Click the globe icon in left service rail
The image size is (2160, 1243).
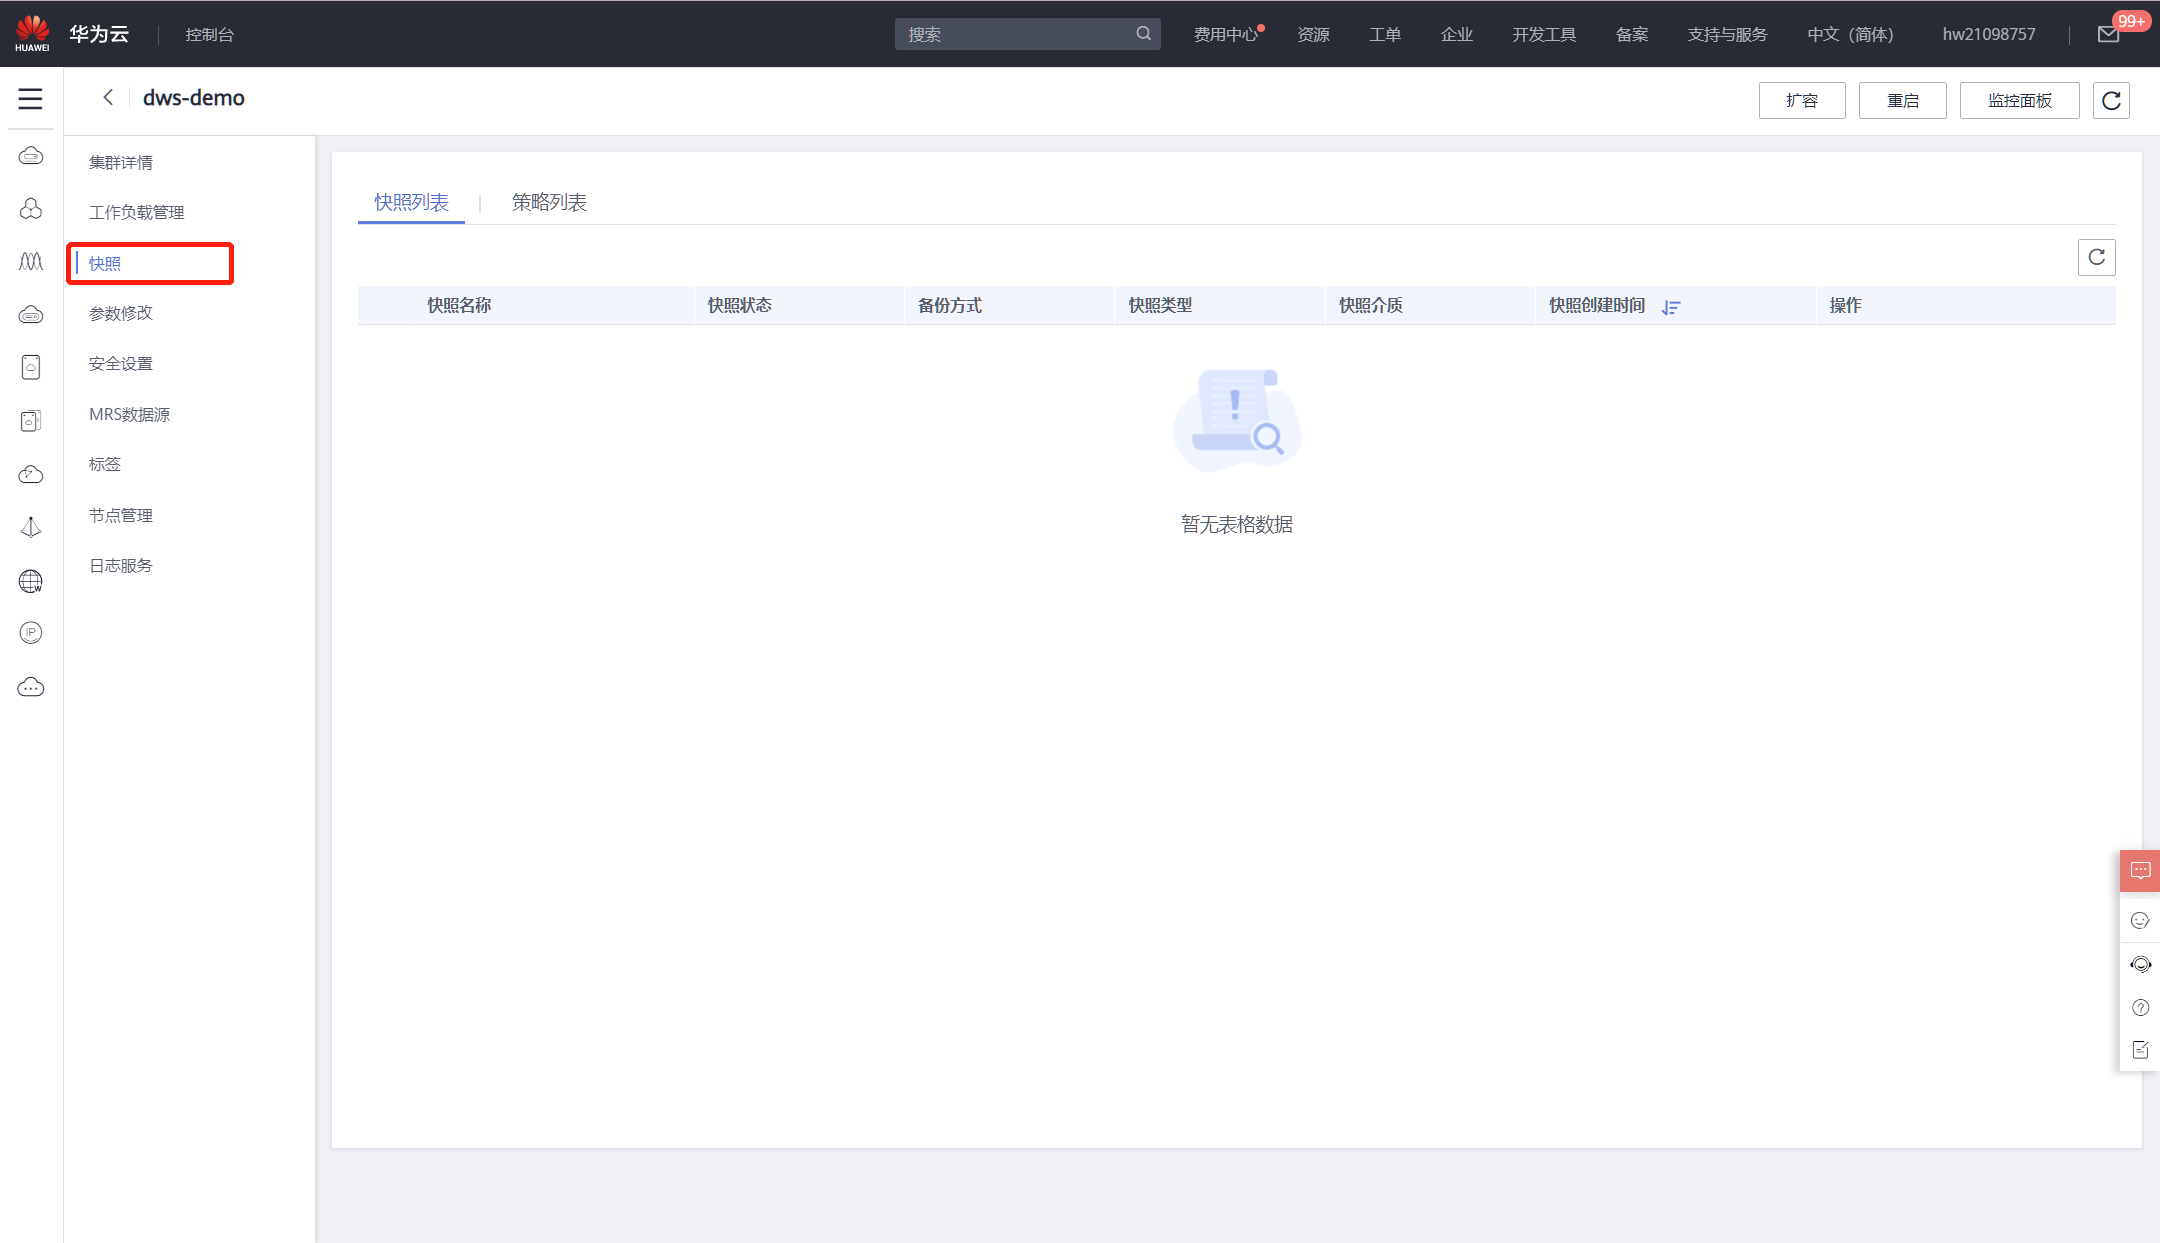[31, 581]
